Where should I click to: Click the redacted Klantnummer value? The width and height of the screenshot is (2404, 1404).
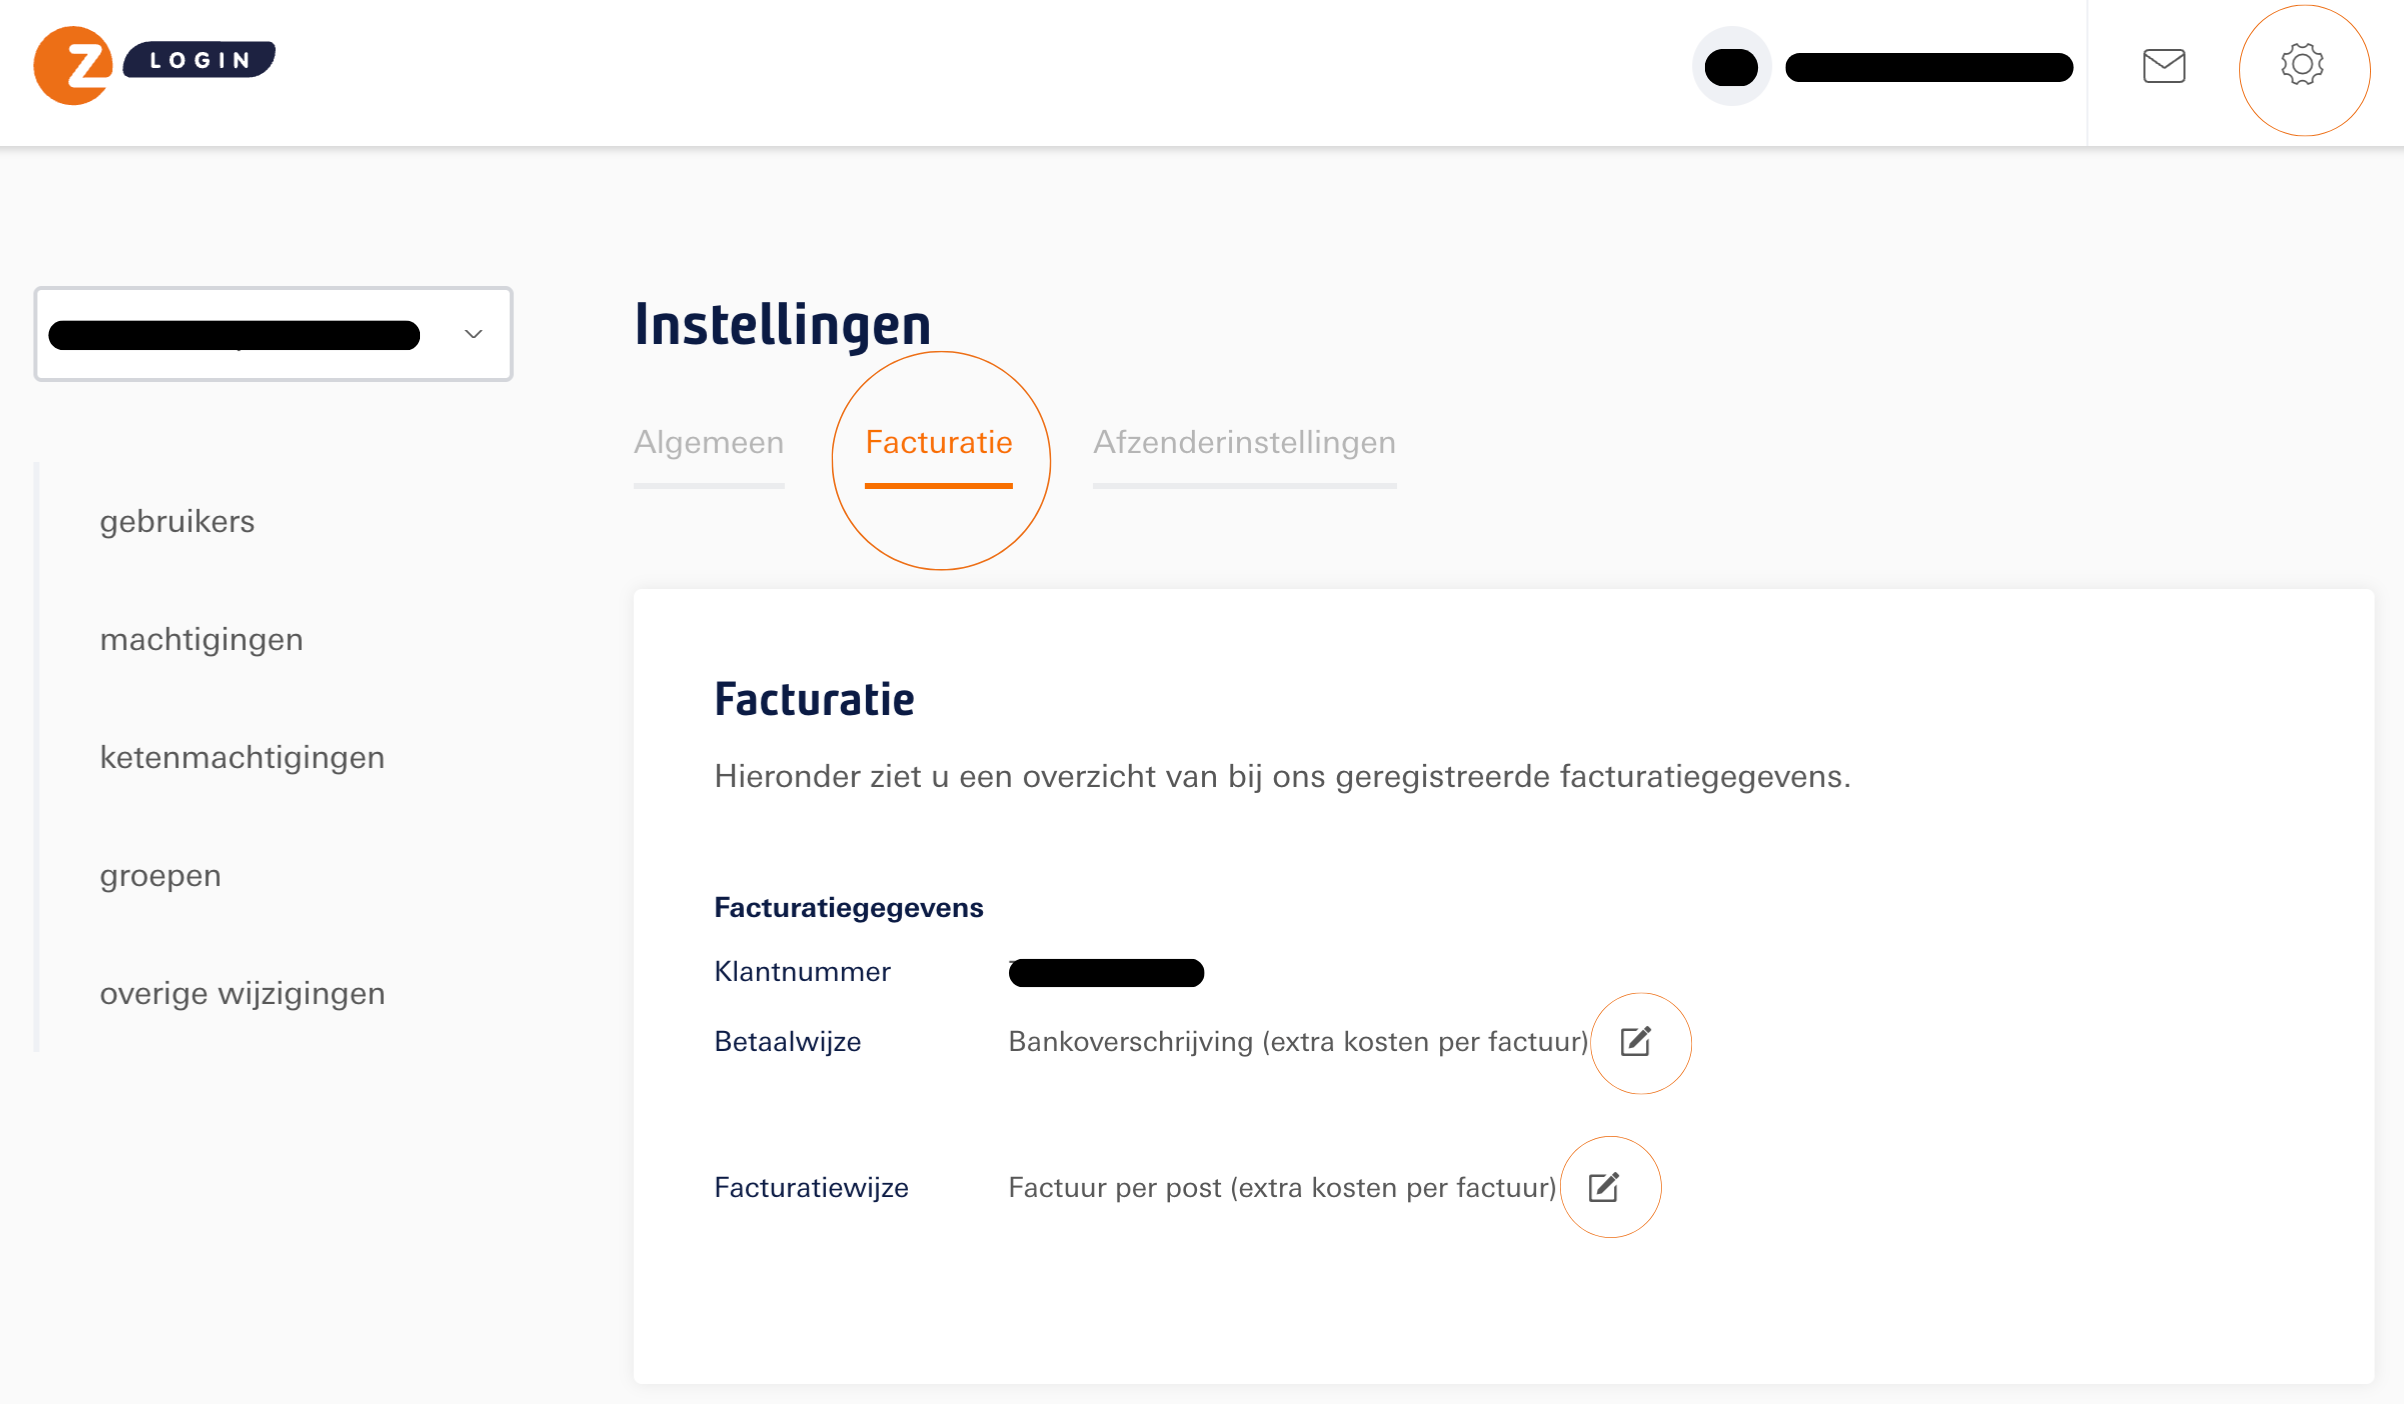point(1106,972)
